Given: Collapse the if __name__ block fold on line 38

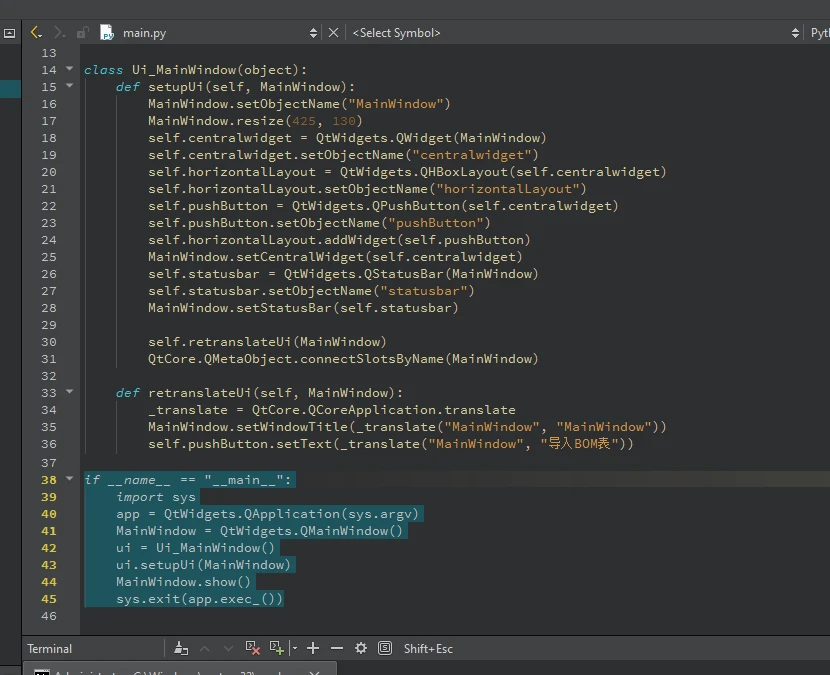Looking at the screenshot, I should pos(69,478).
